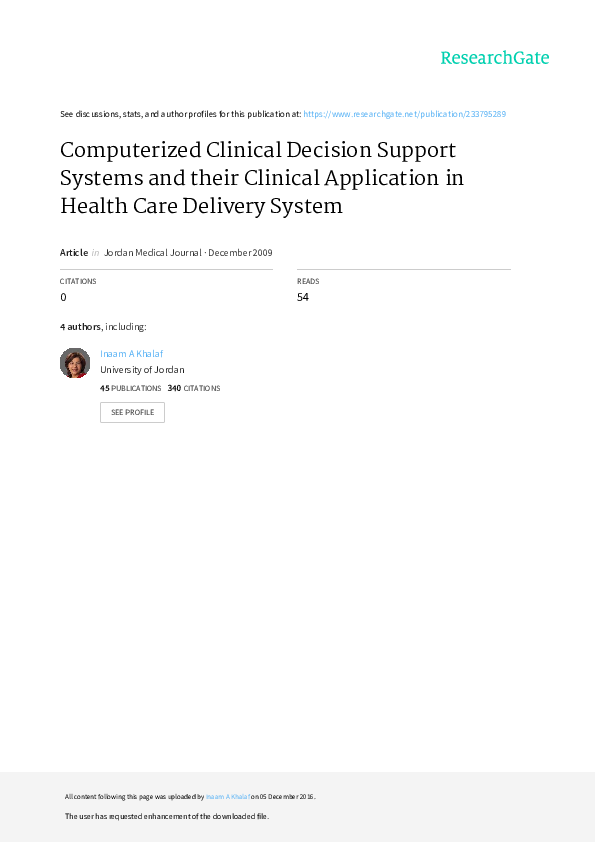595x842 pixels.
Task: Click the University of Jordan affiliation
Action: (x=142, y=369)
